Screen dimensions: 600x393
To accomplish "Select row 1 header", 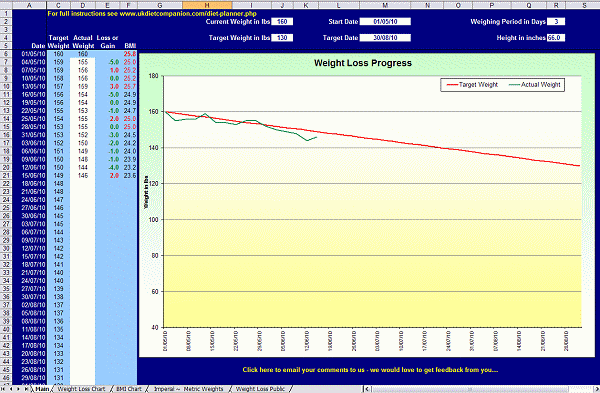I will 6,14.
